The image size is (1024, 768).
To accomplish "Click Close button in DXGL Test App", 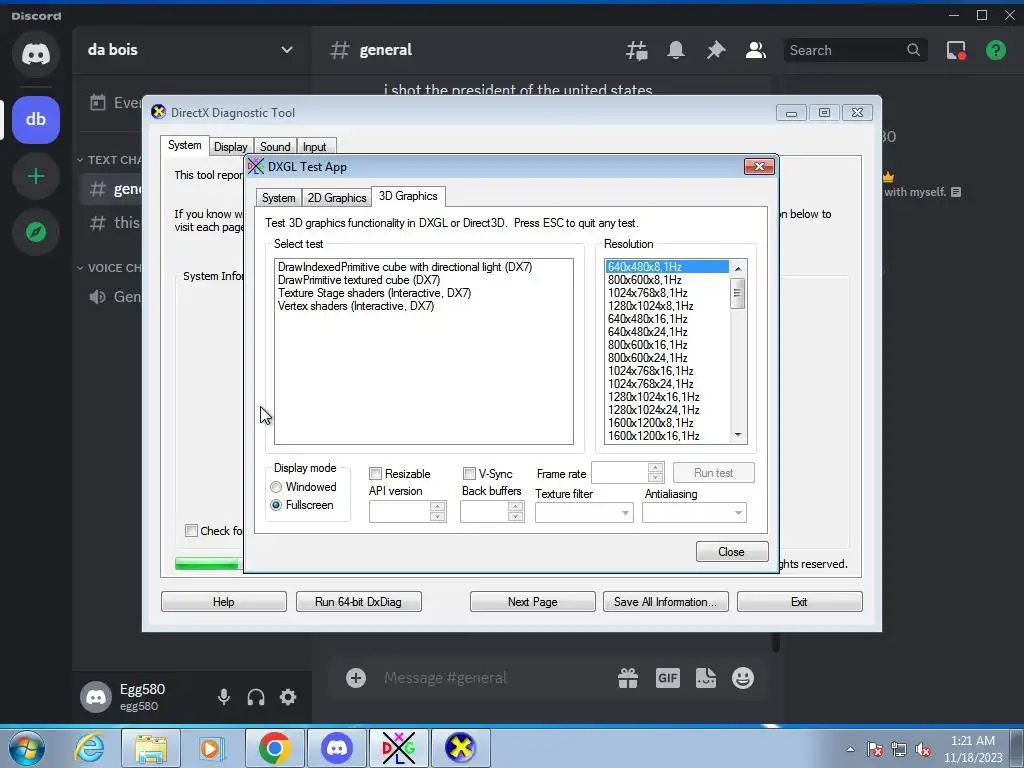I will pyautogui.click(x=731, y=552).
